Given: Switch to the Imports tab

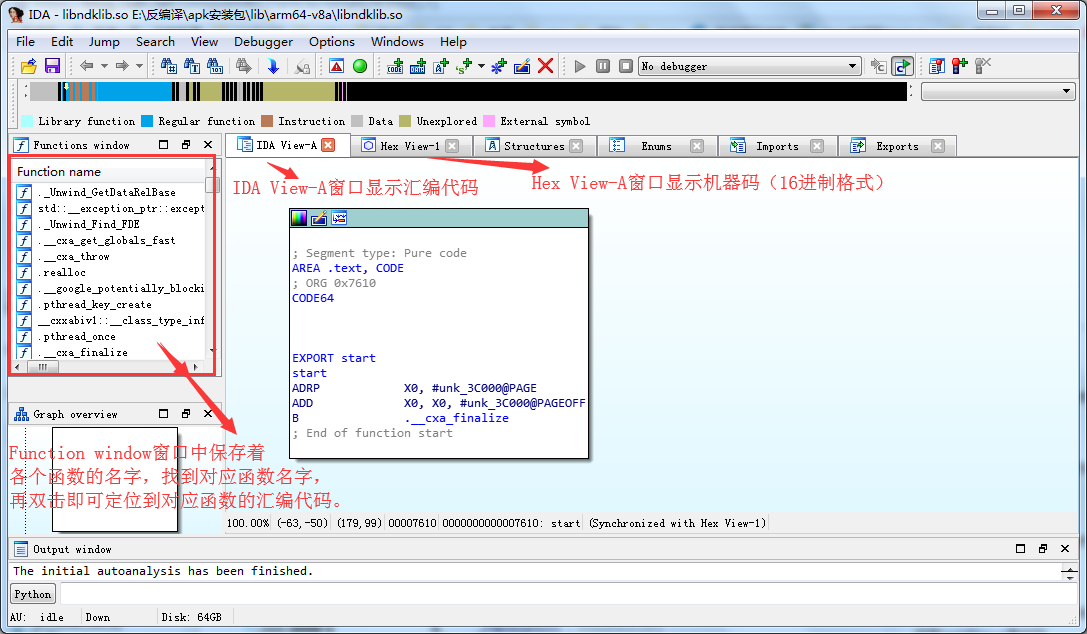Looking at the screenshot, I should (x=777, y=146).
